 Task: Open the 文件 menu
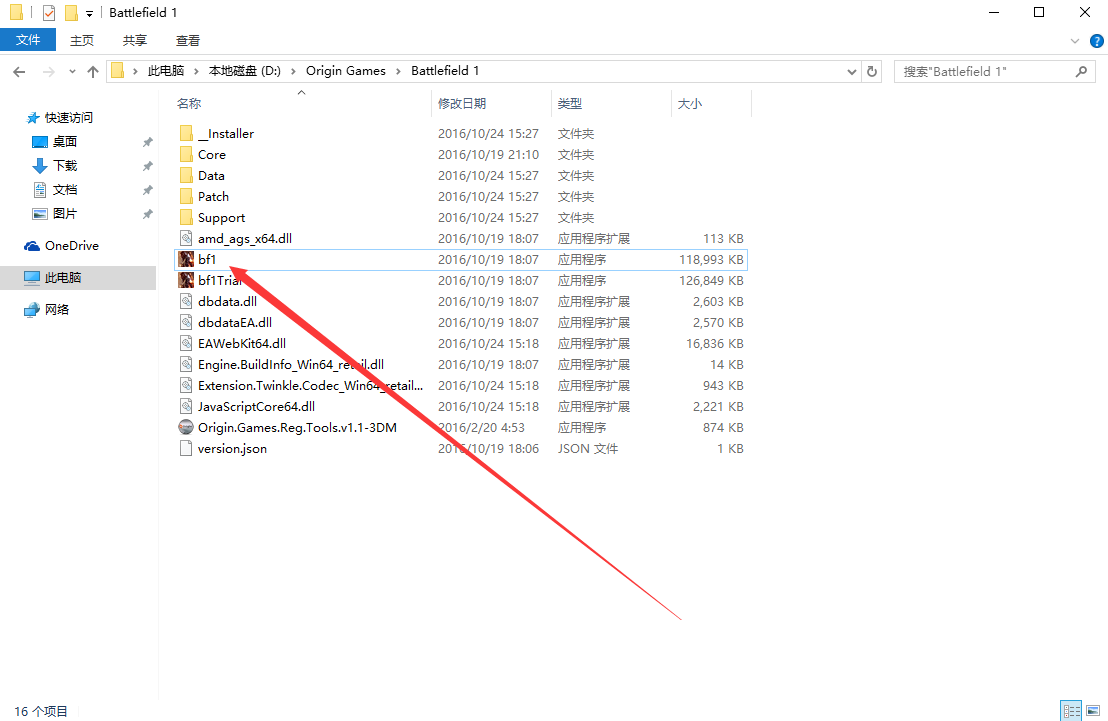point(28,40)
